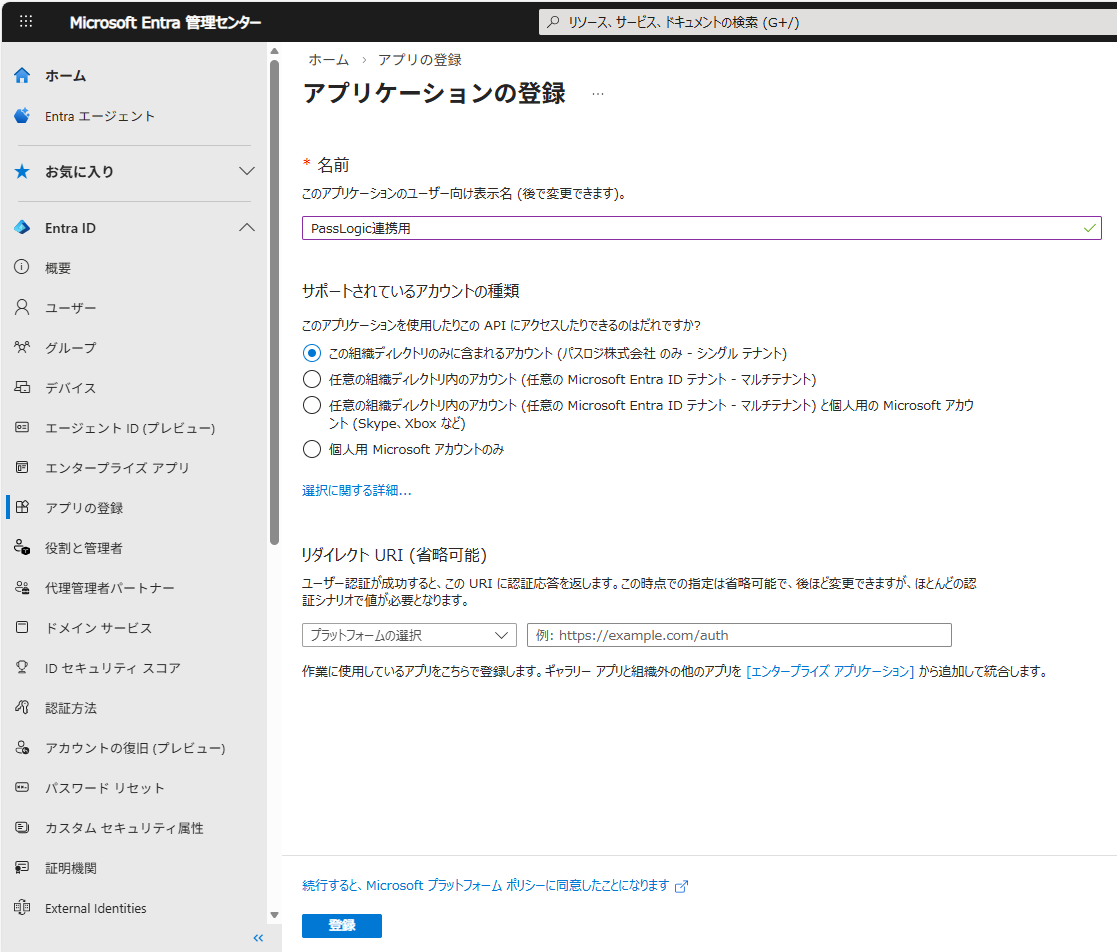Open 証明機関 menu item

coord(71,868)
